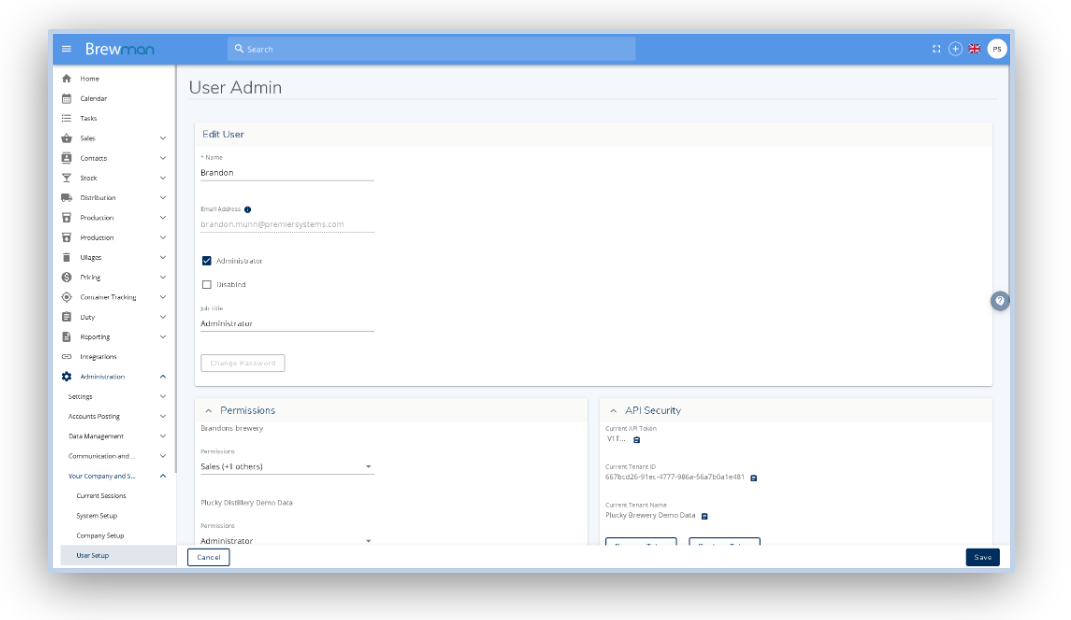Click the help question mark icon

tap(999, 301)
